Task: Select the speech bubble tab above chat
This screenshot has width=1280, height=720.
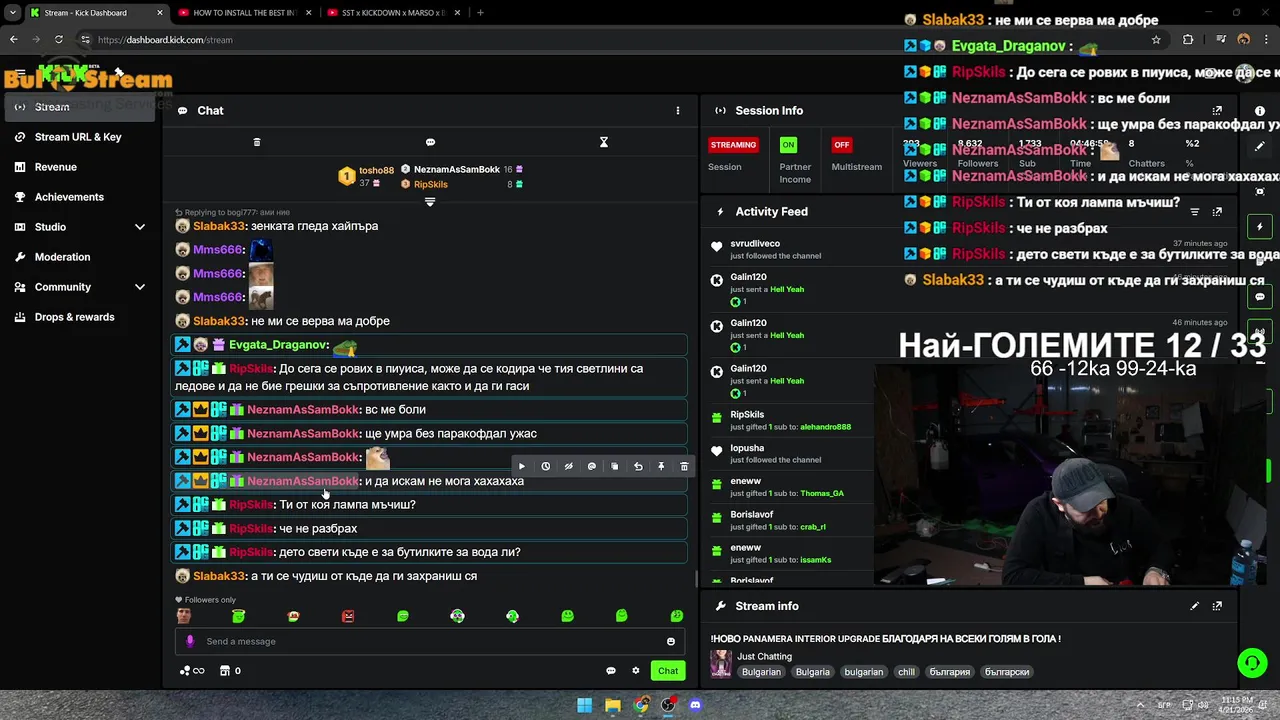Action: (x=430, y=142)
